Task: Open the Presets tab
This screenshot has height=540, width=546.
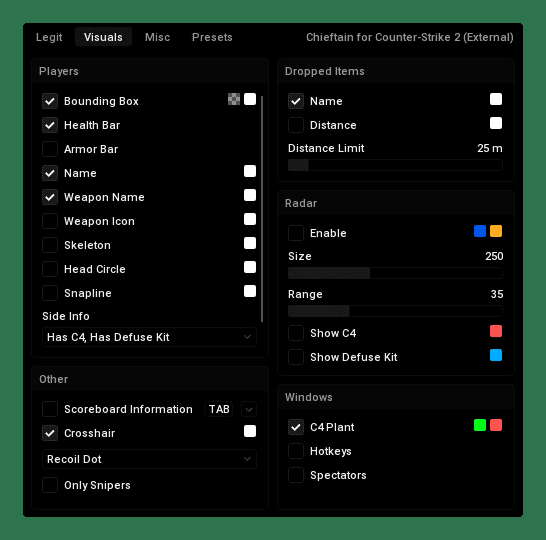Action: click(212, 37)
